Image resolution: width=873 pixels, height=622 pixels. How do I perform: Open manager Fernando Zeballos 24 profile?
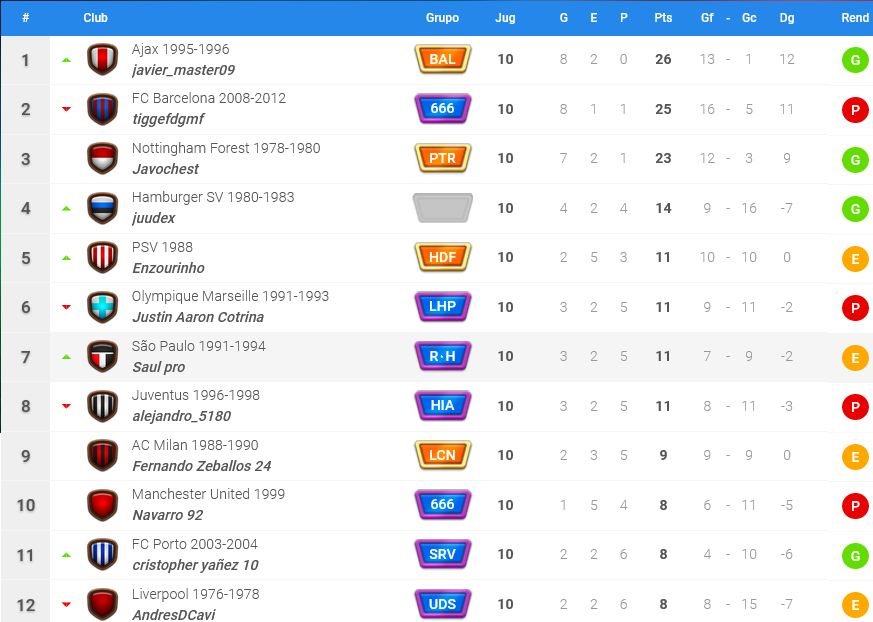click(202, 466)
